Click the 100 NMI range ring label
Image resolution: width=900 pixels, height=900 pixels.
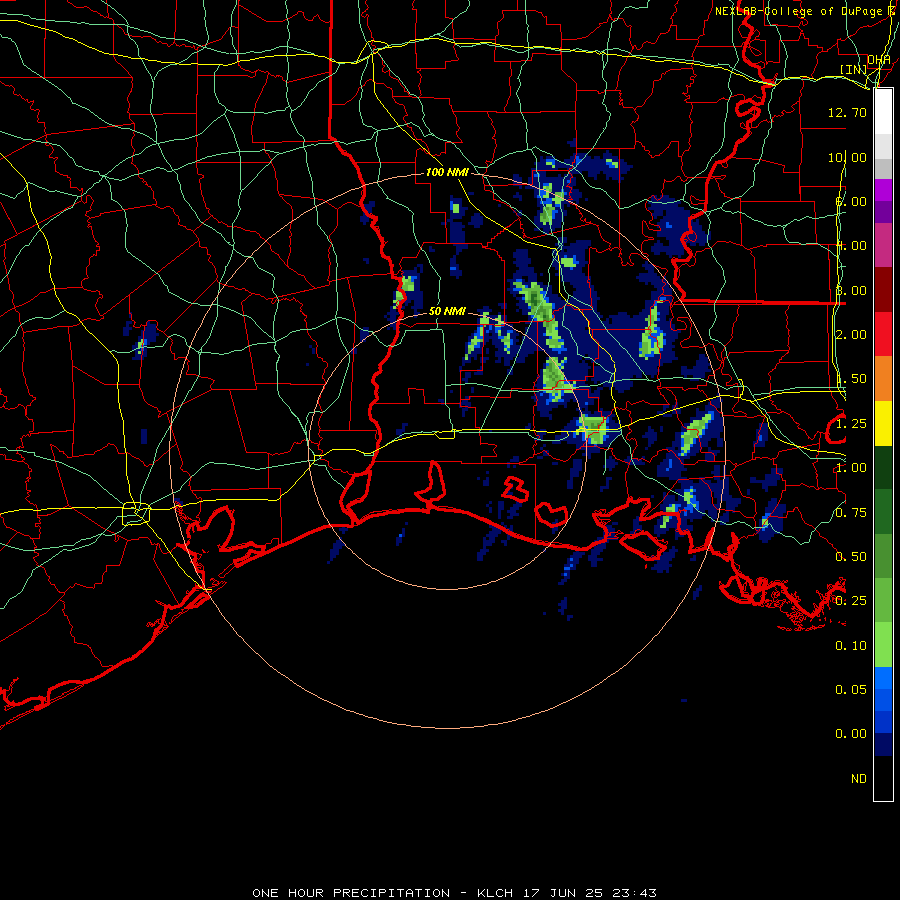click(x=447, y=172)
